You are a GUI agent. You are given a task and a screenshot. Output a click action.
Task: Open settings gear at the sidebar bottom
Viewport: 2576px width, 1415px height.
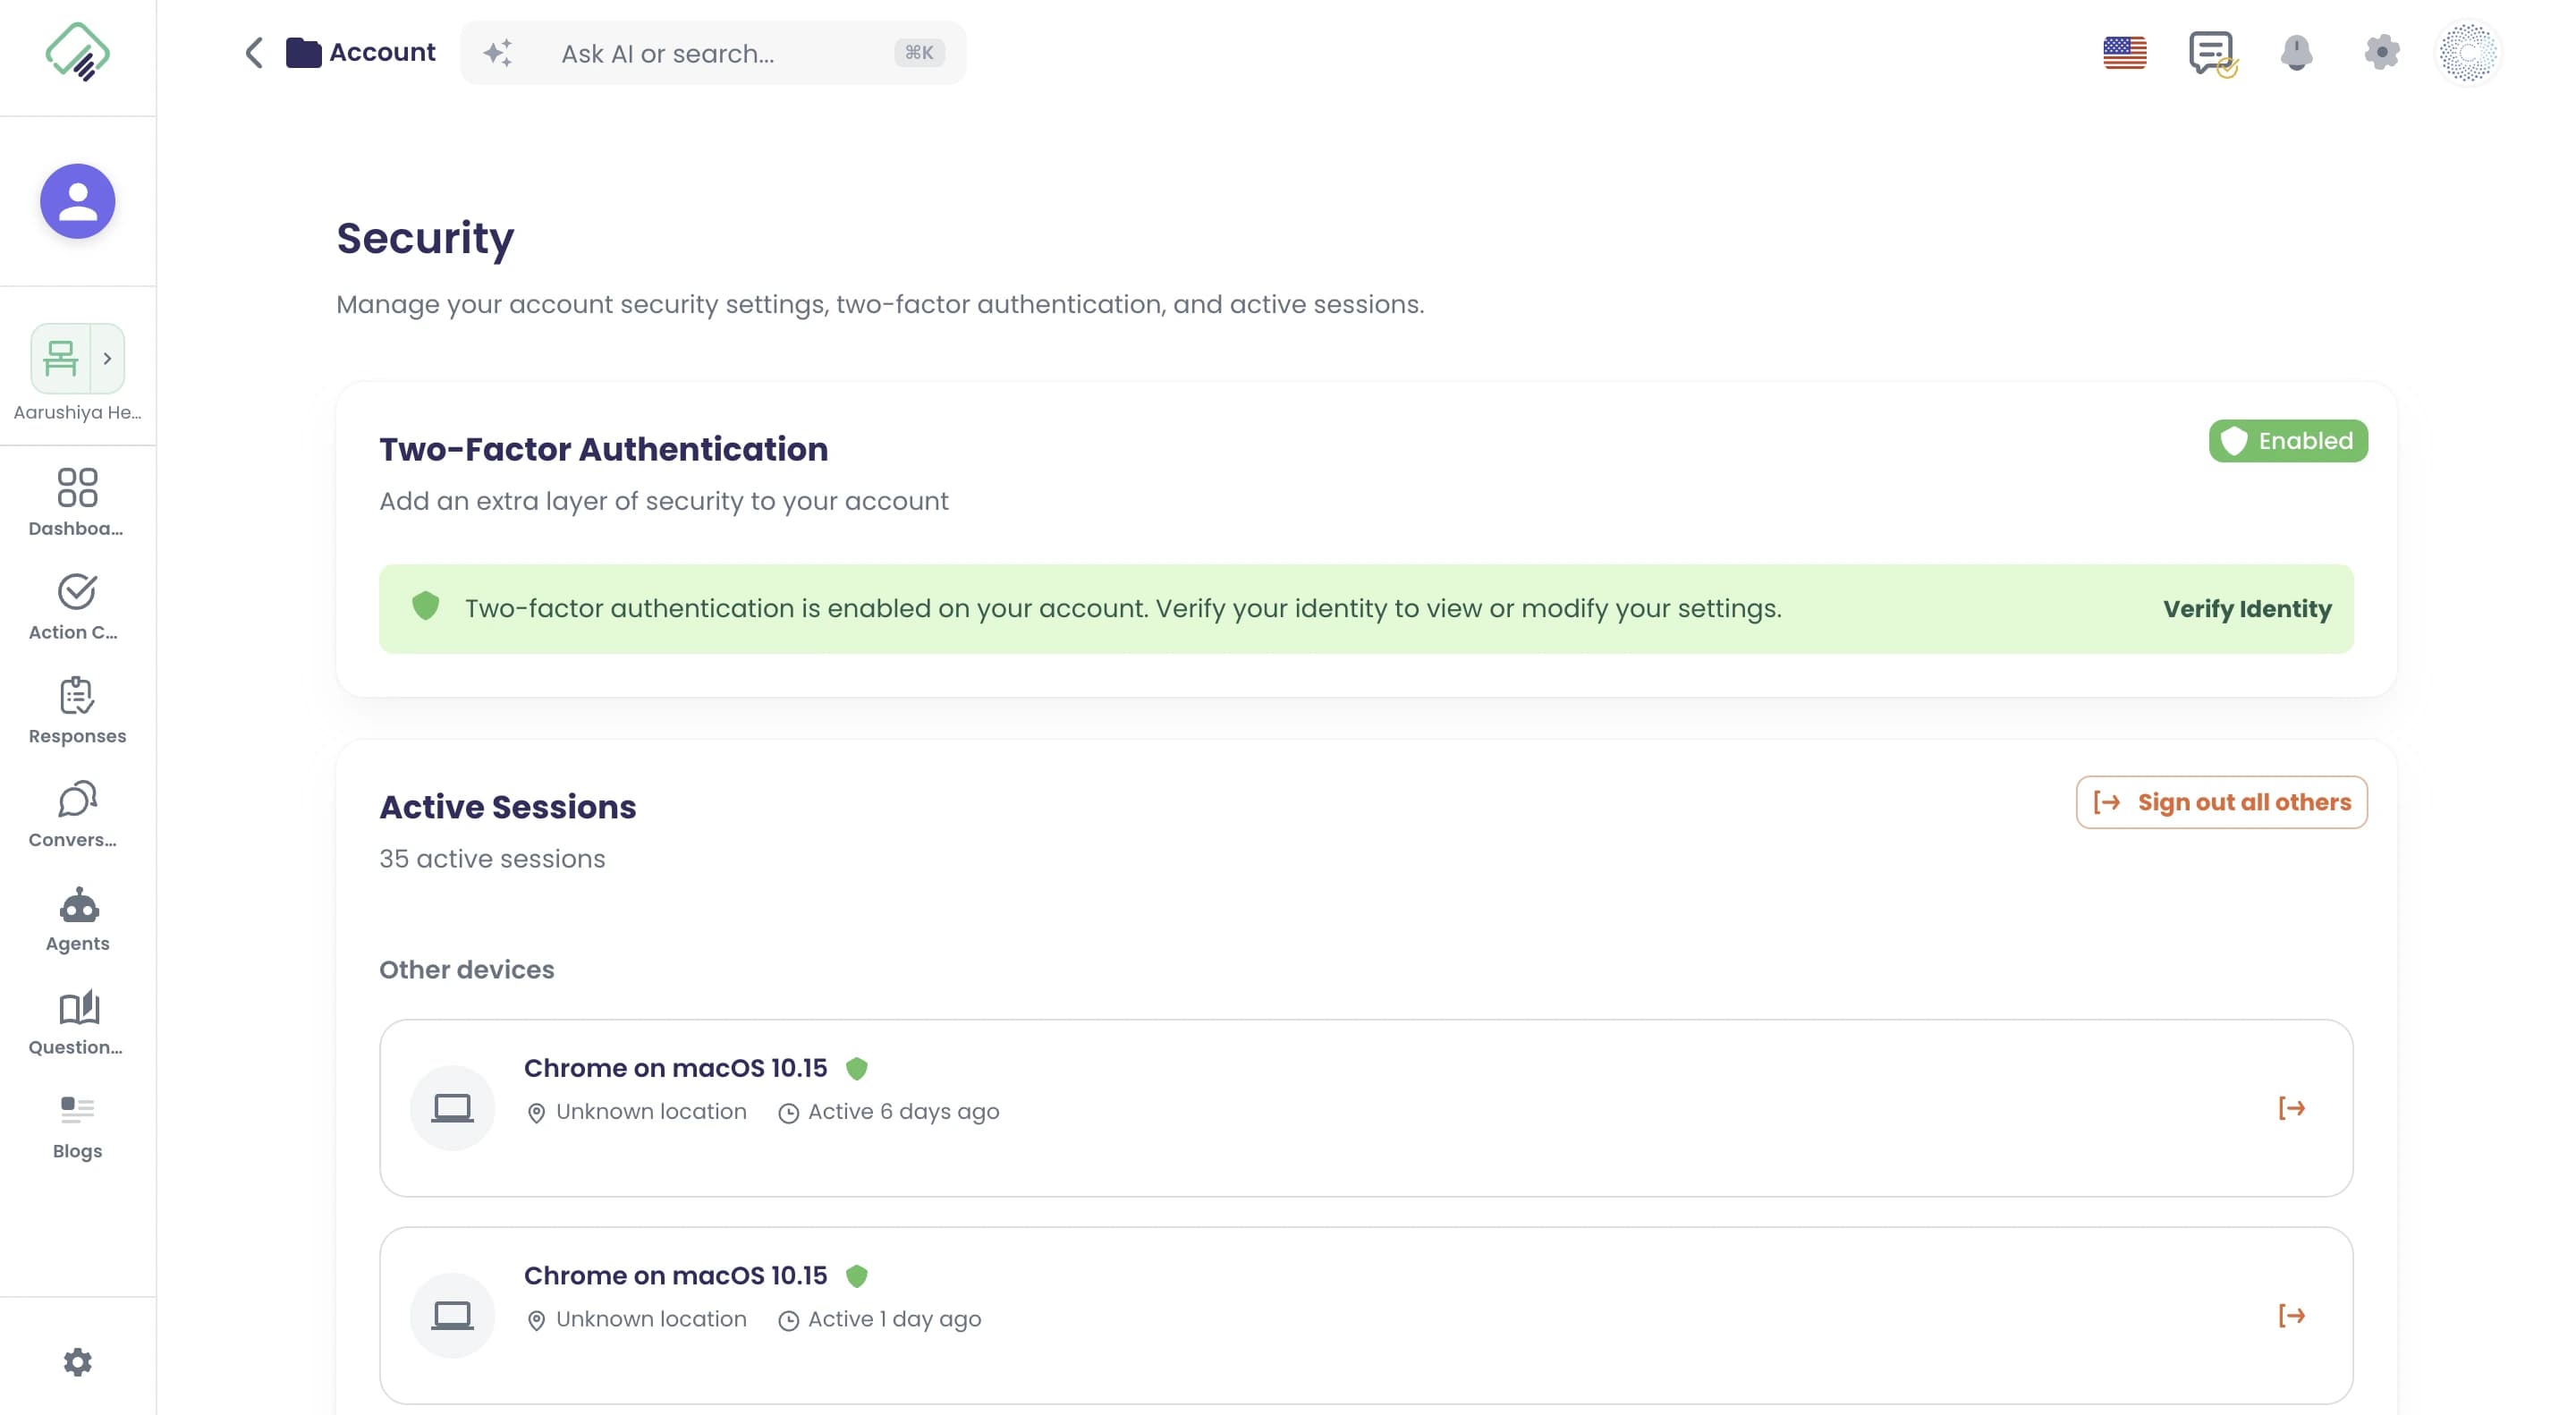[78, 1362]
